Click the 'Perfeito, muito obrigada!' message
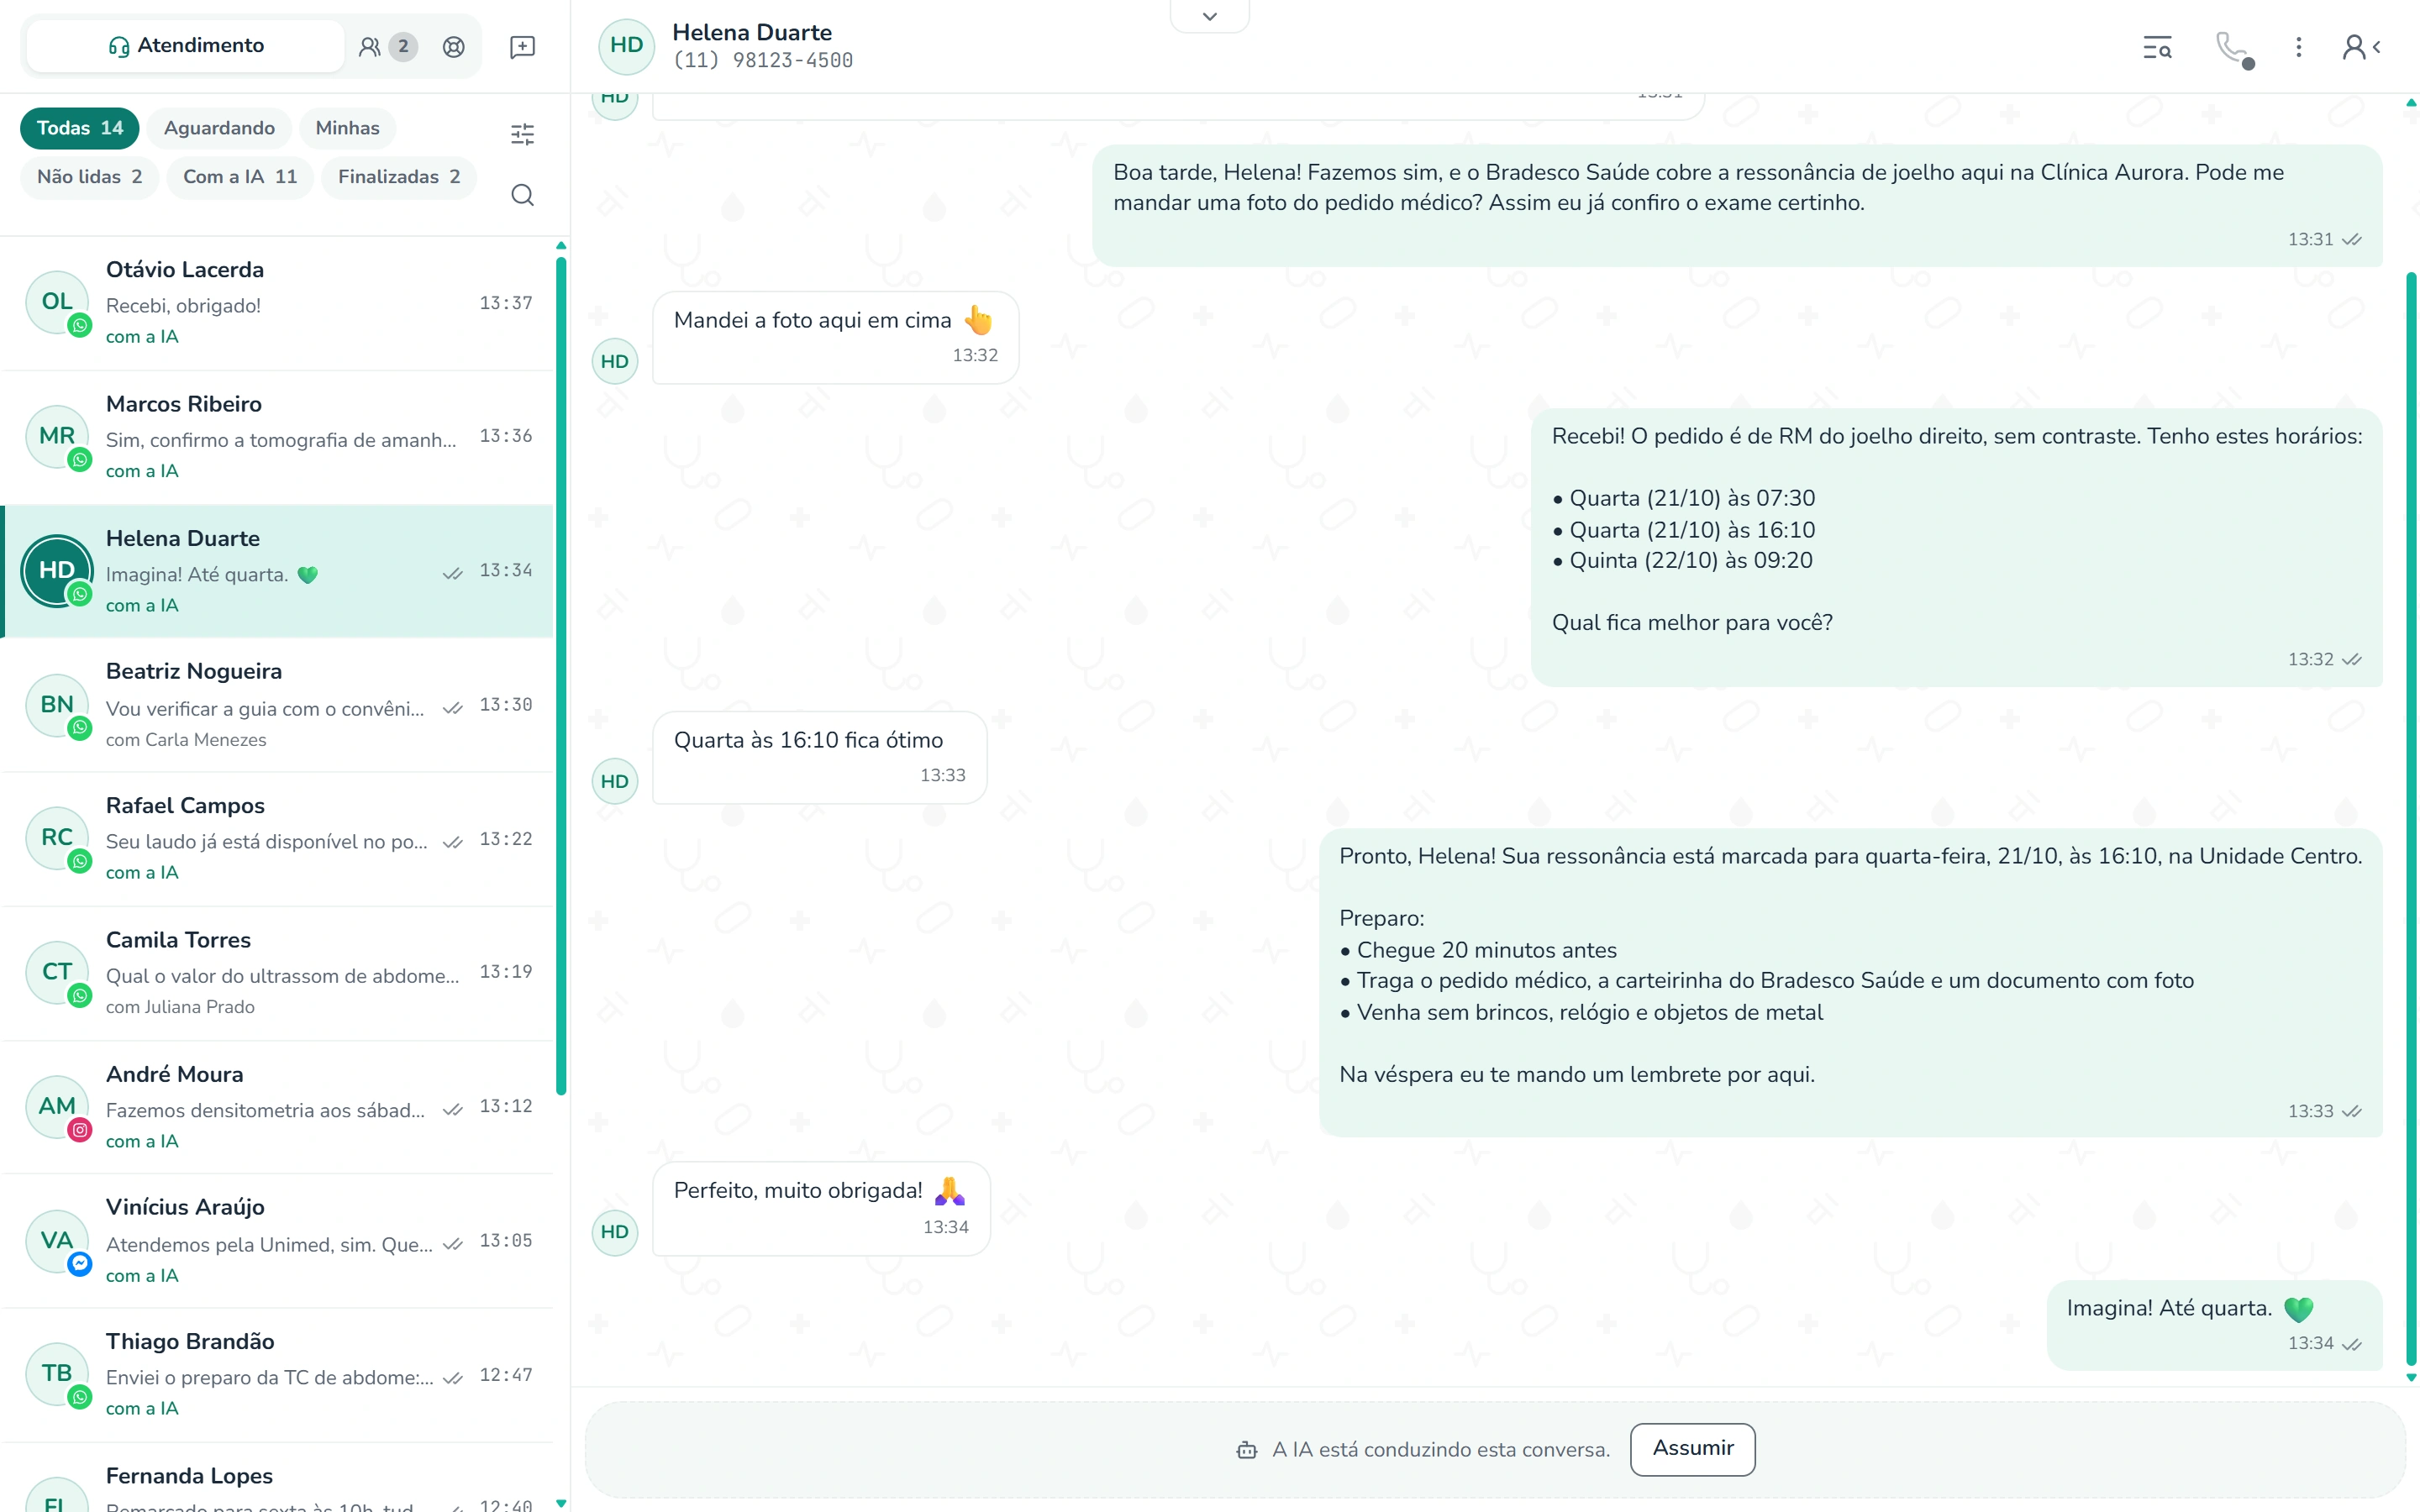Screen dimensions: 2420x1512 click(x=821, y=1208)
